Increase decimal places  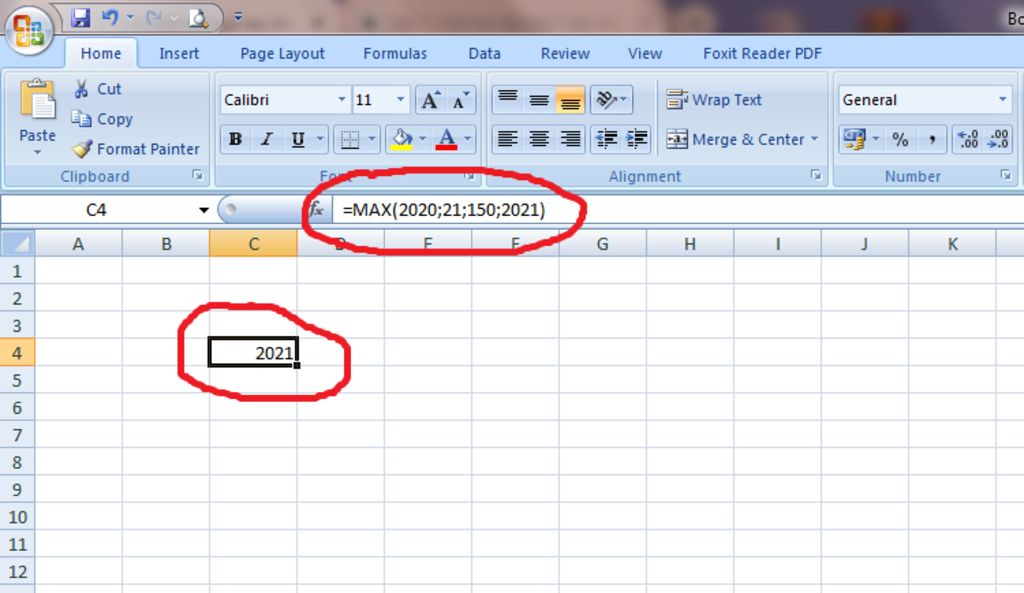point(967,139)
